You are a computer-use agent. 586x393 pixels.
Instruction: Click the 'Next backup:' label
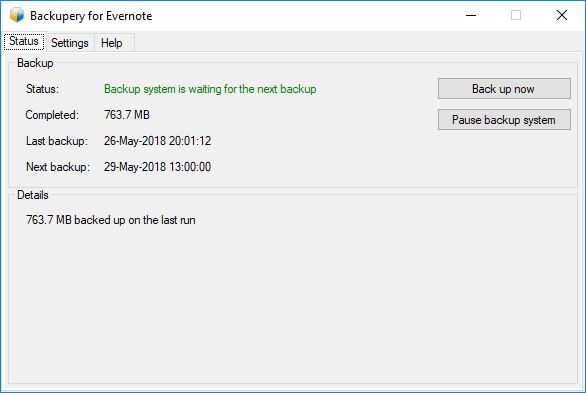pyautogui.click(x=58, y=167)
